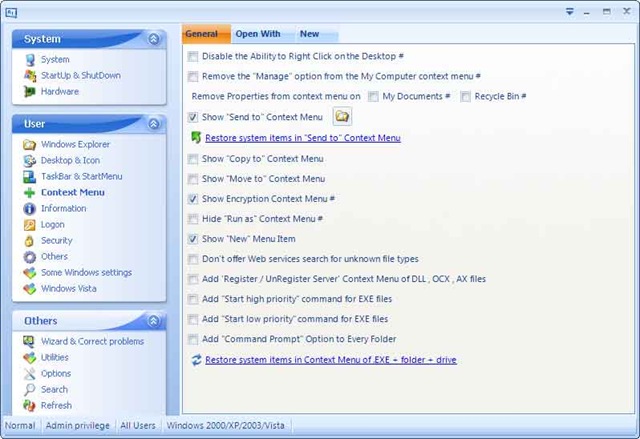Open the Security settings entry

click(x=56, y=240)
